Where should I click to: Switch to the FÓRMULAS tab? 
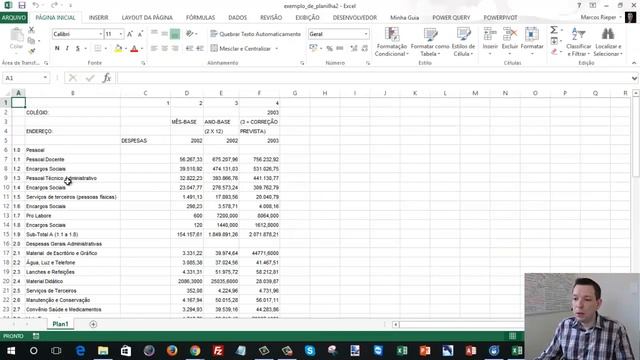pyautogui.click(x=200, y=18)
